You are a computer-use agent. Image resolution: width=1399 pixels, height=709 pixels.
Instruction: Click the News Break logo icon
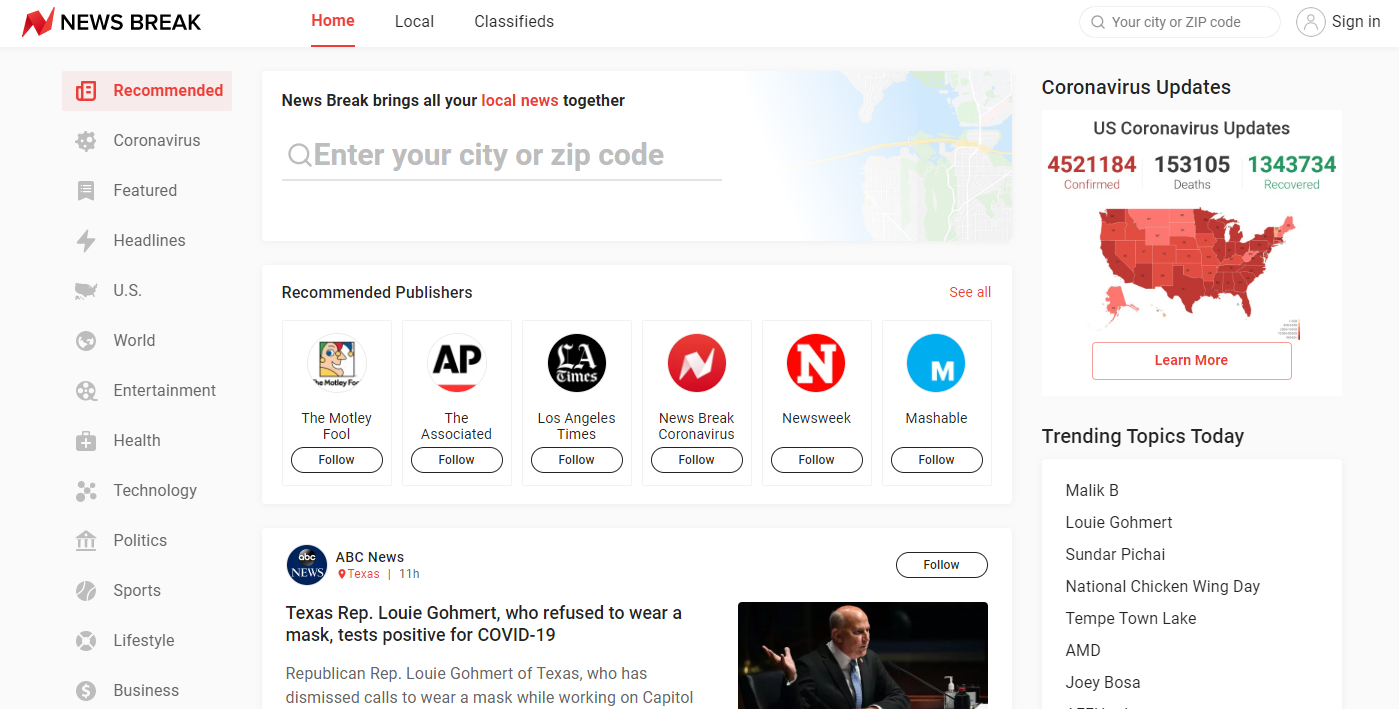pos(38,22)
